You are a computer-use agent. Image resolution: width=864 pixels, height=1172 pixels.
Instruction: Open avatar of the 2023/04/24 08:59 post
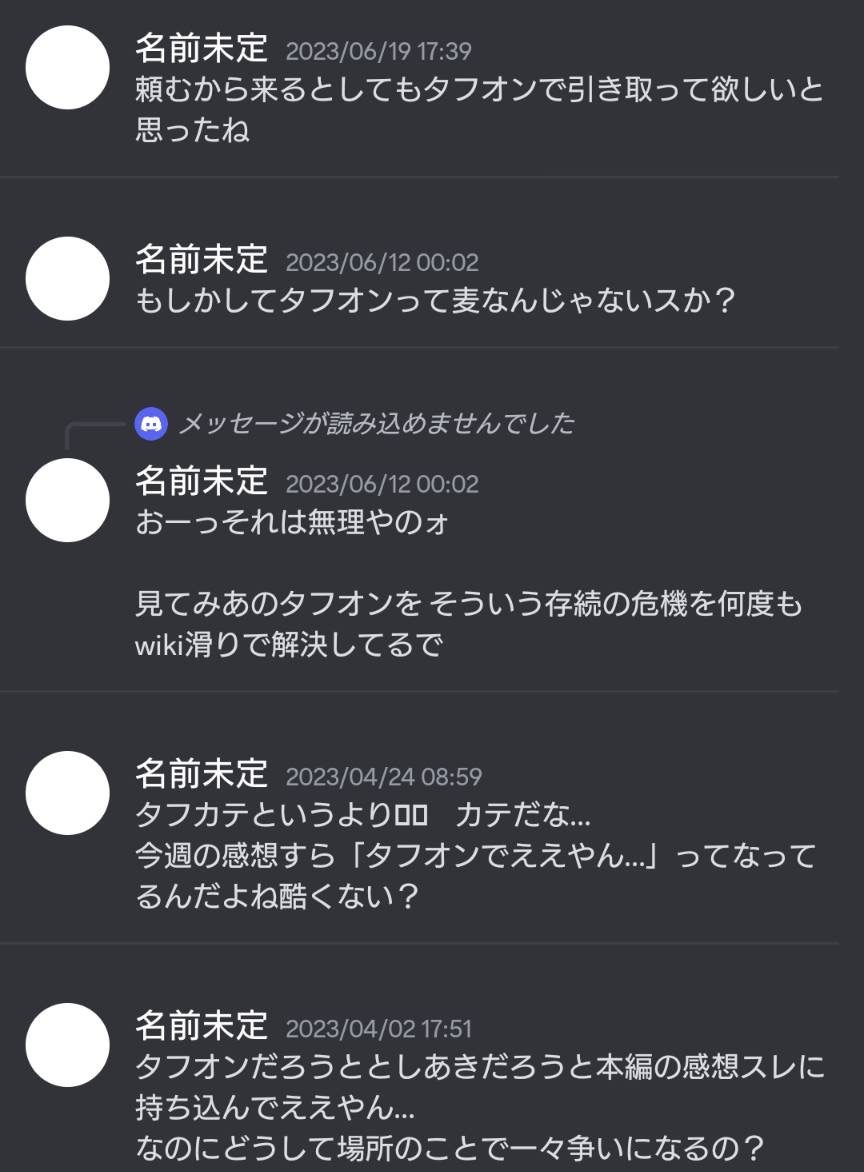(x=67, y=793)
